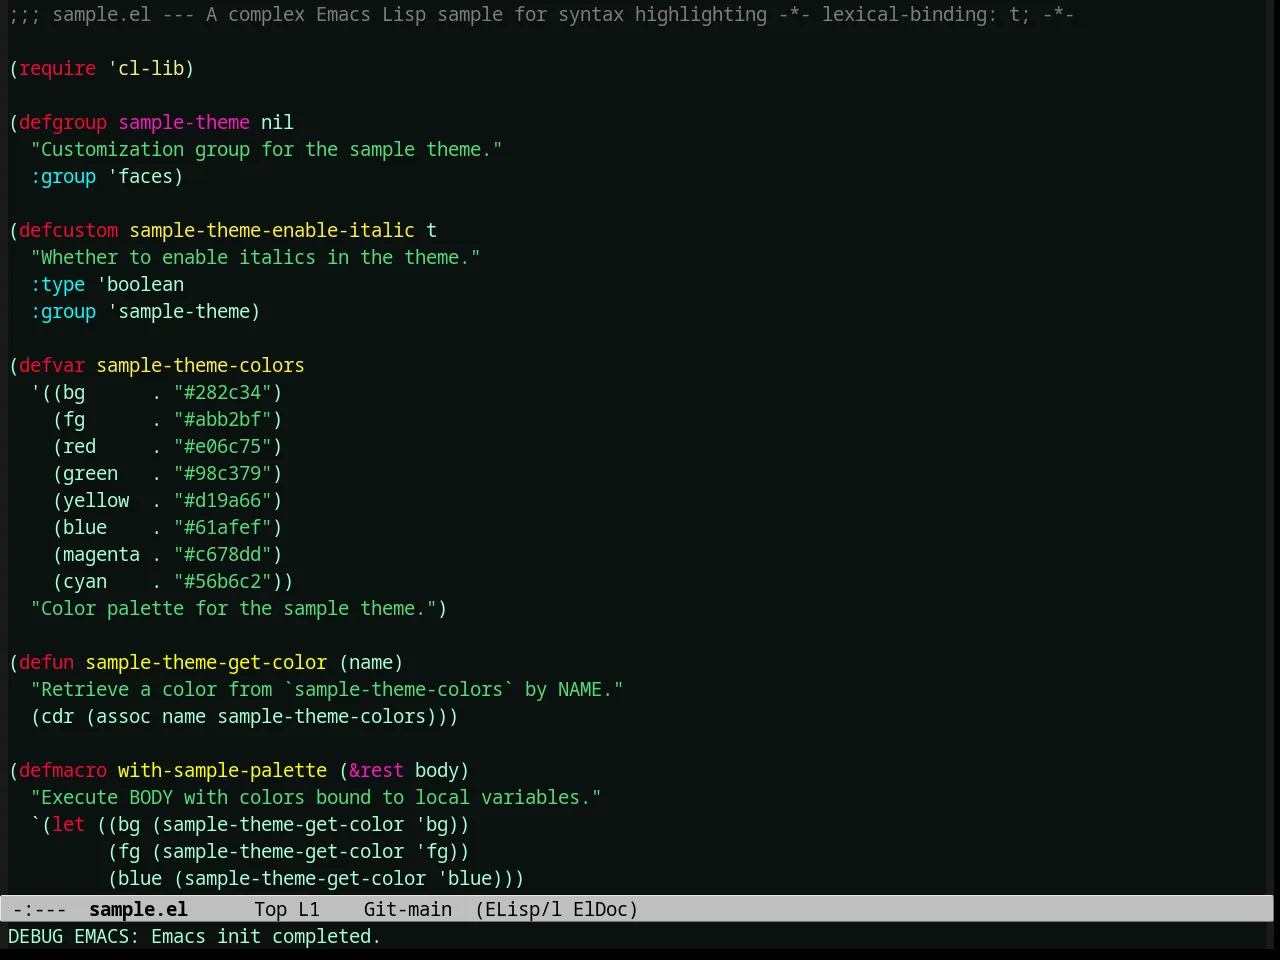
Task: Click the (name) argument list
Action: [x=371, y=662]
